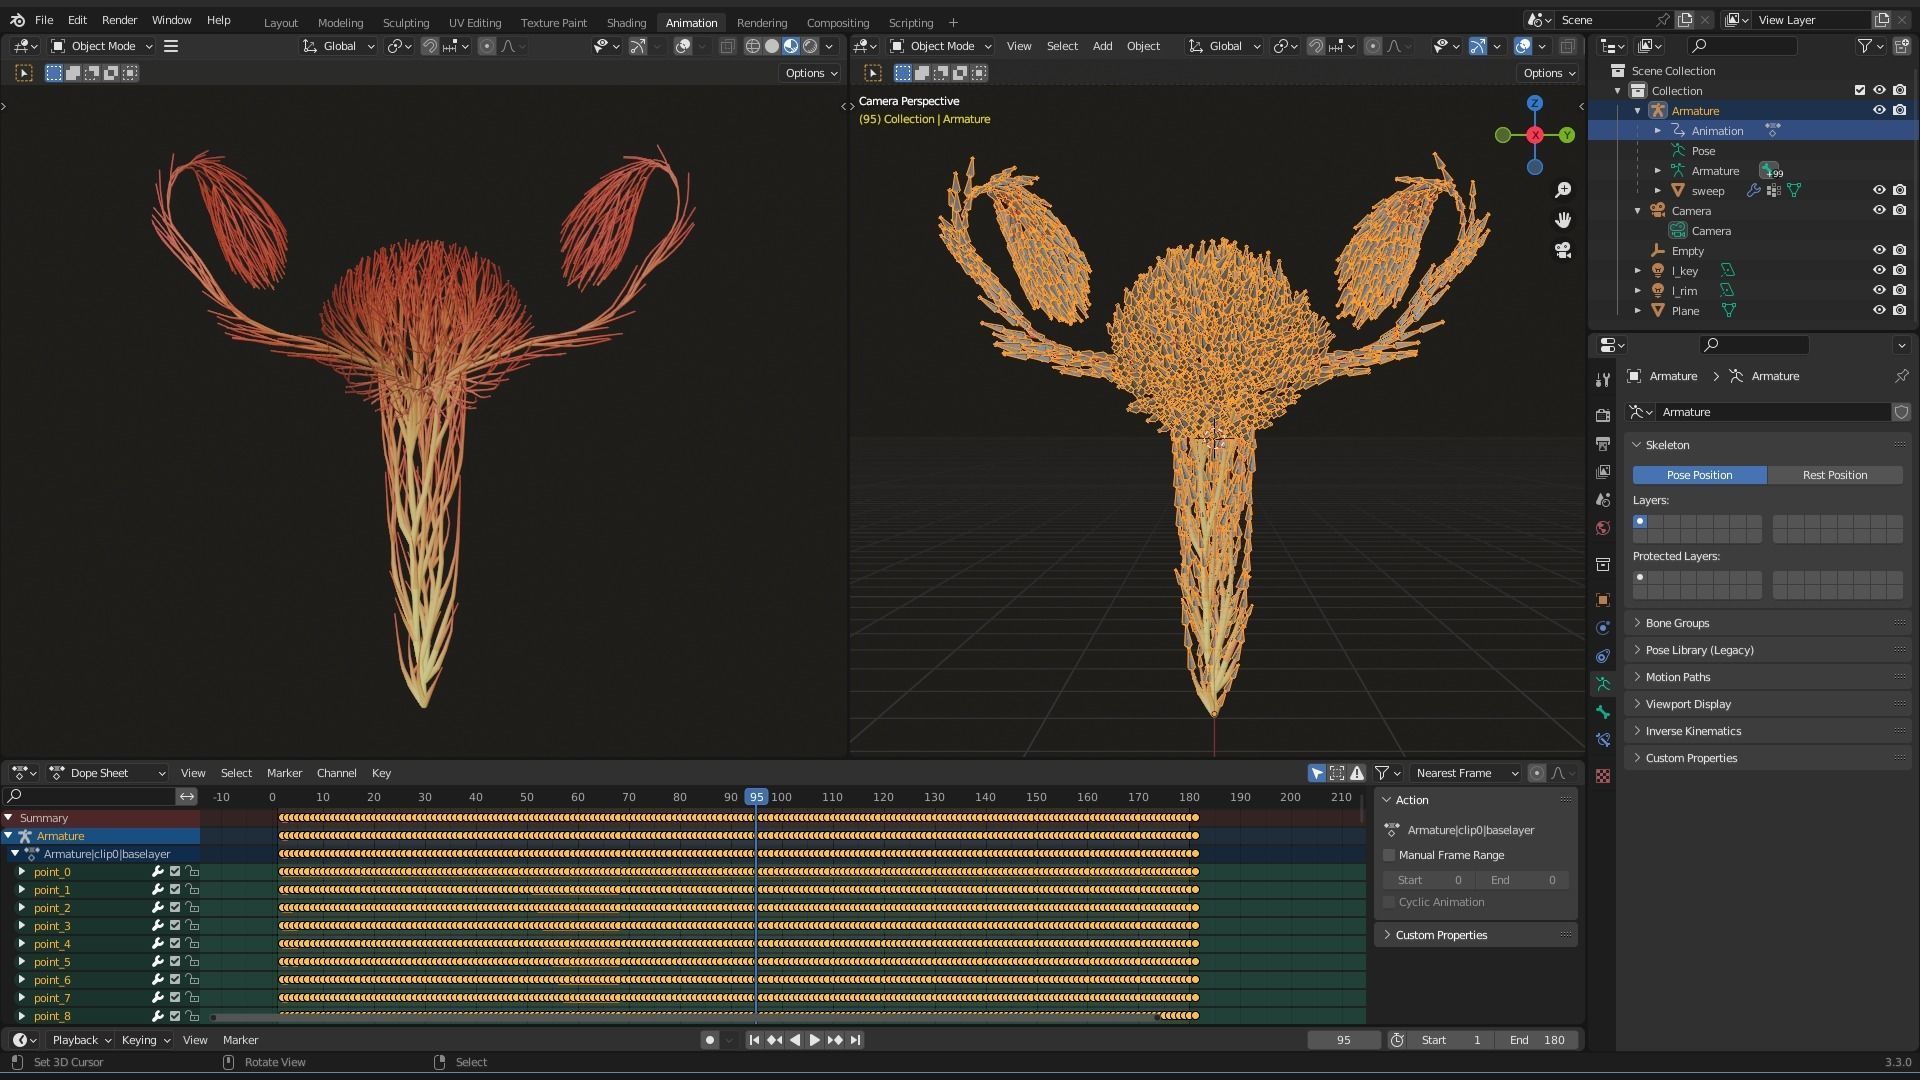Play the animation in reverse

click(x=795, y=1040)
